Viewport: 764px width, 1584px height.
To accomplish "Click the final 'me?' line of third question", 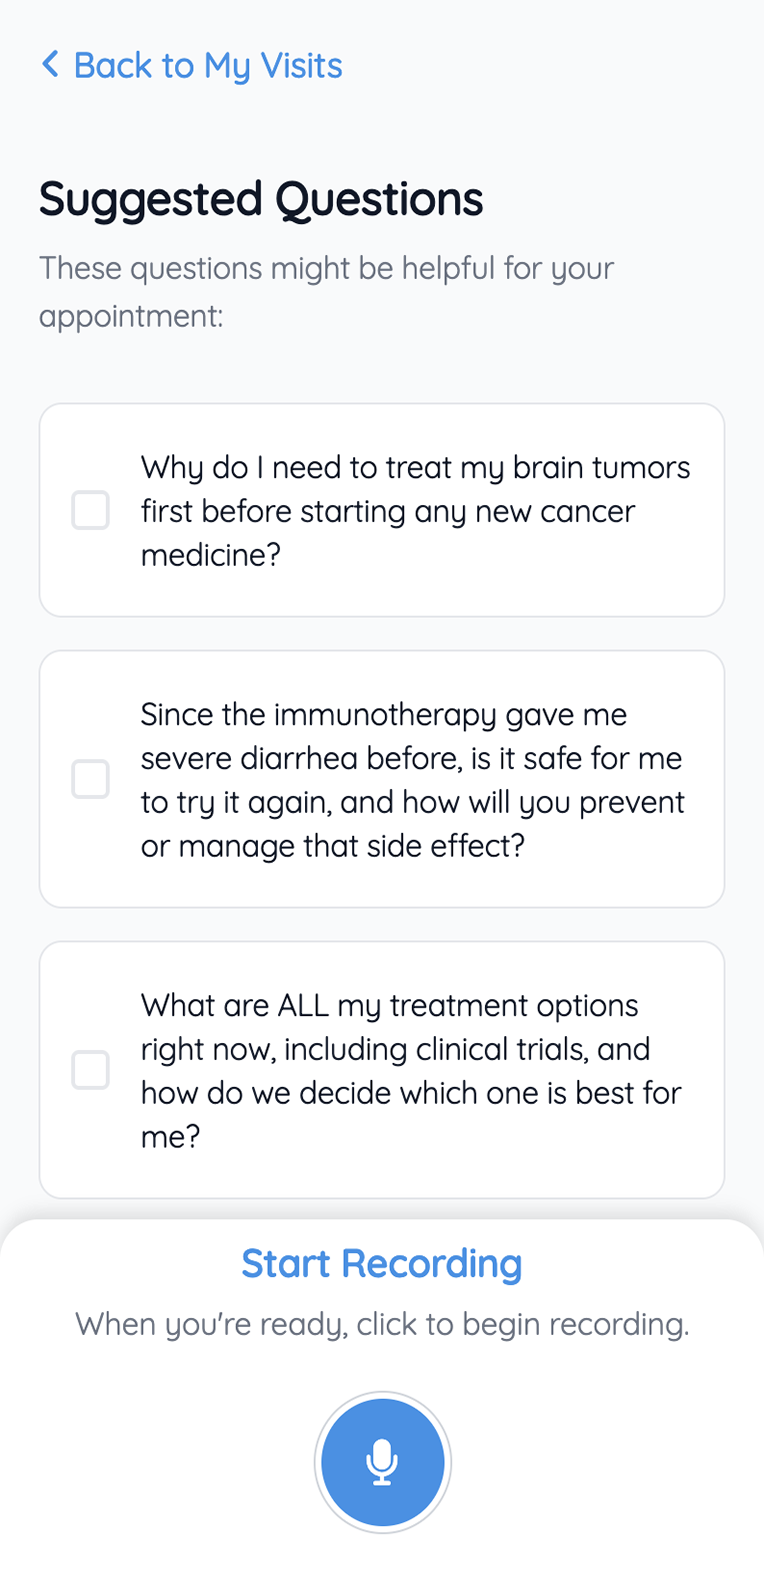I will (170, 1136).
